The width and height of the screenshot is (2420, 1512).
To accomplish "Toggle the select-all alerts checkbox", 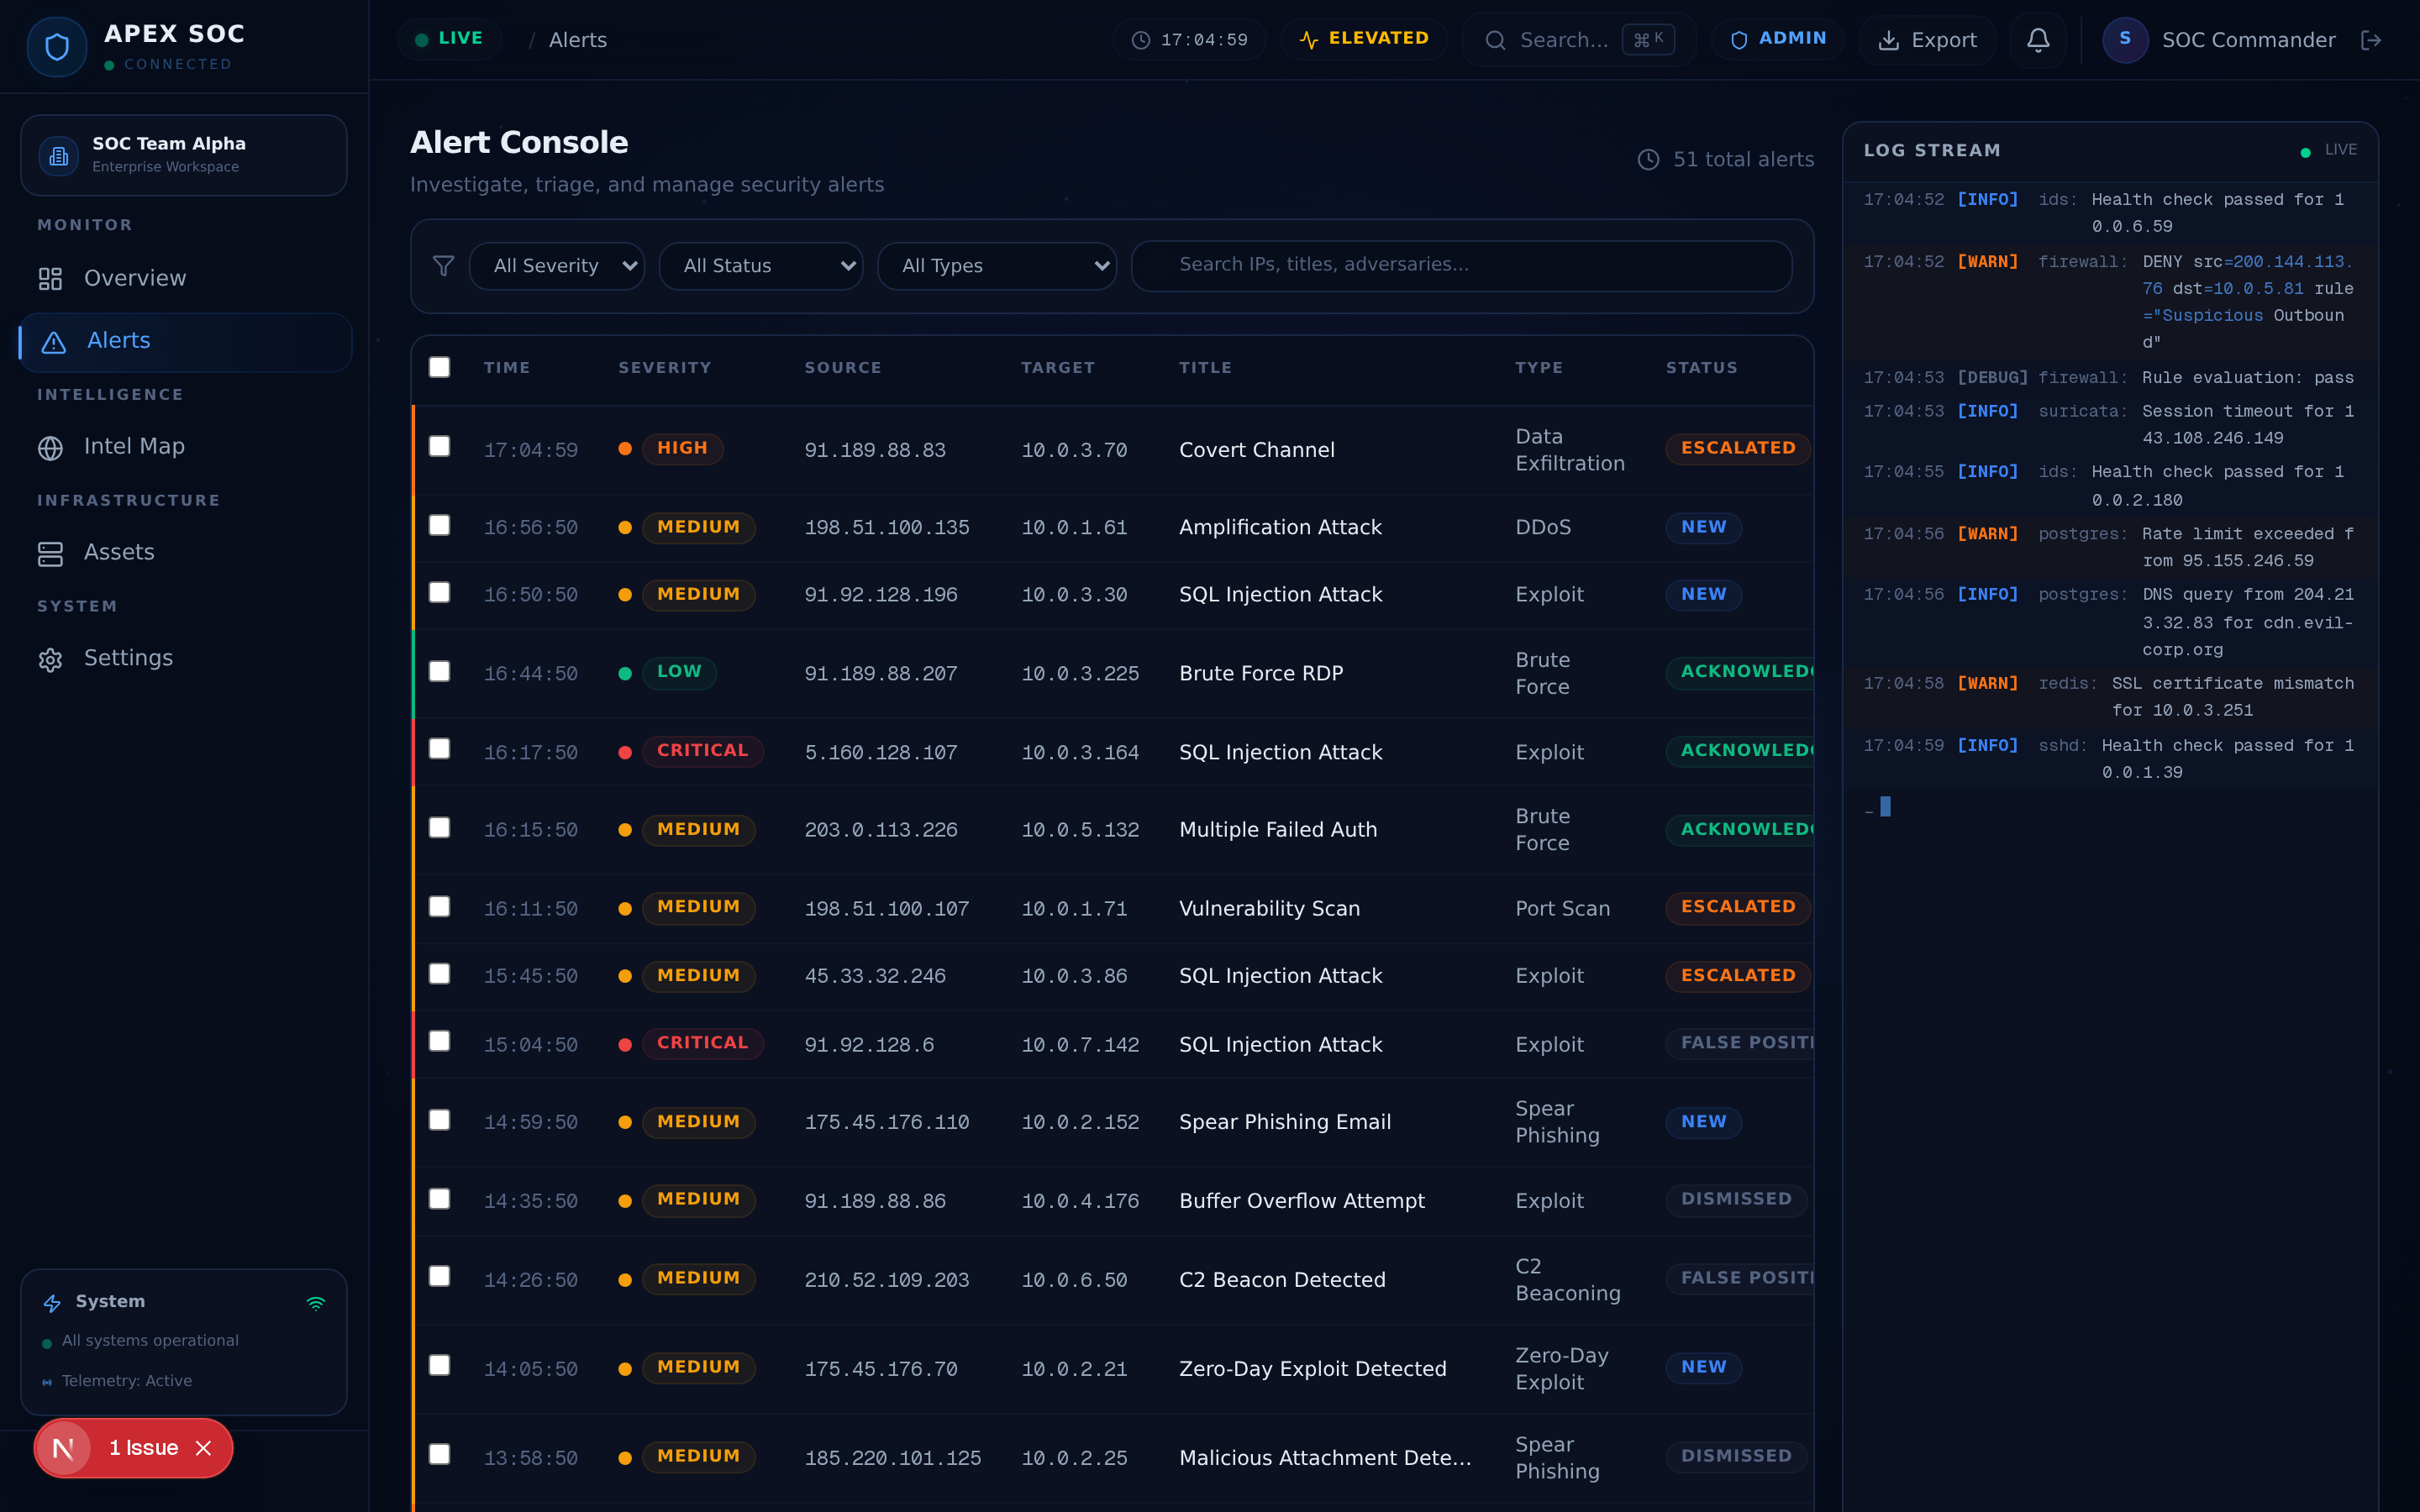I will tap(439, 367).
